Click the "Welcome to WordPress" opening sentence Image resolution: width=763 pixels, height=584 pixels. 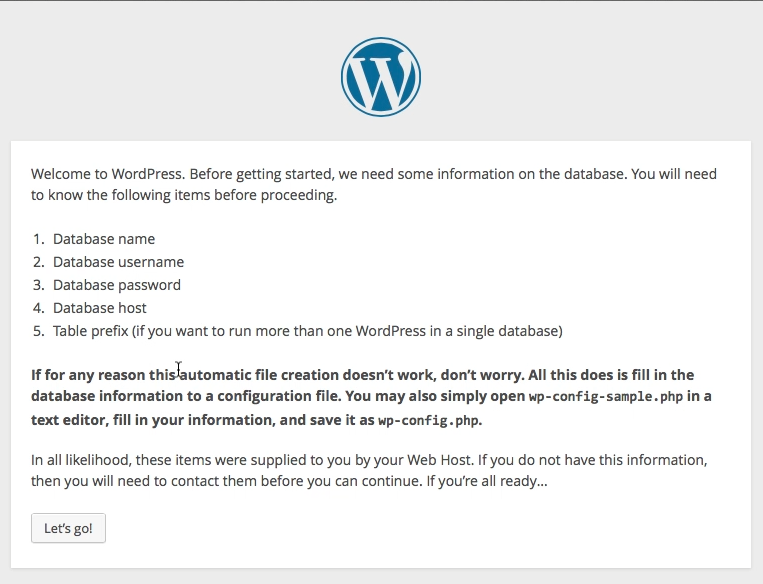coord(108,174)
